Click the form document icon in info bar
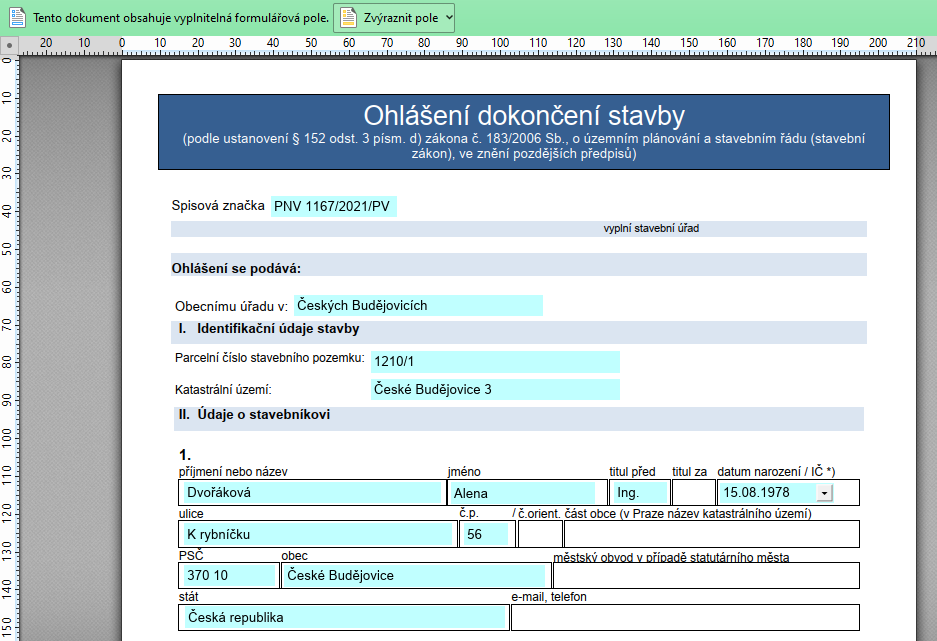 pyautogui.click(x=17, y=18)
